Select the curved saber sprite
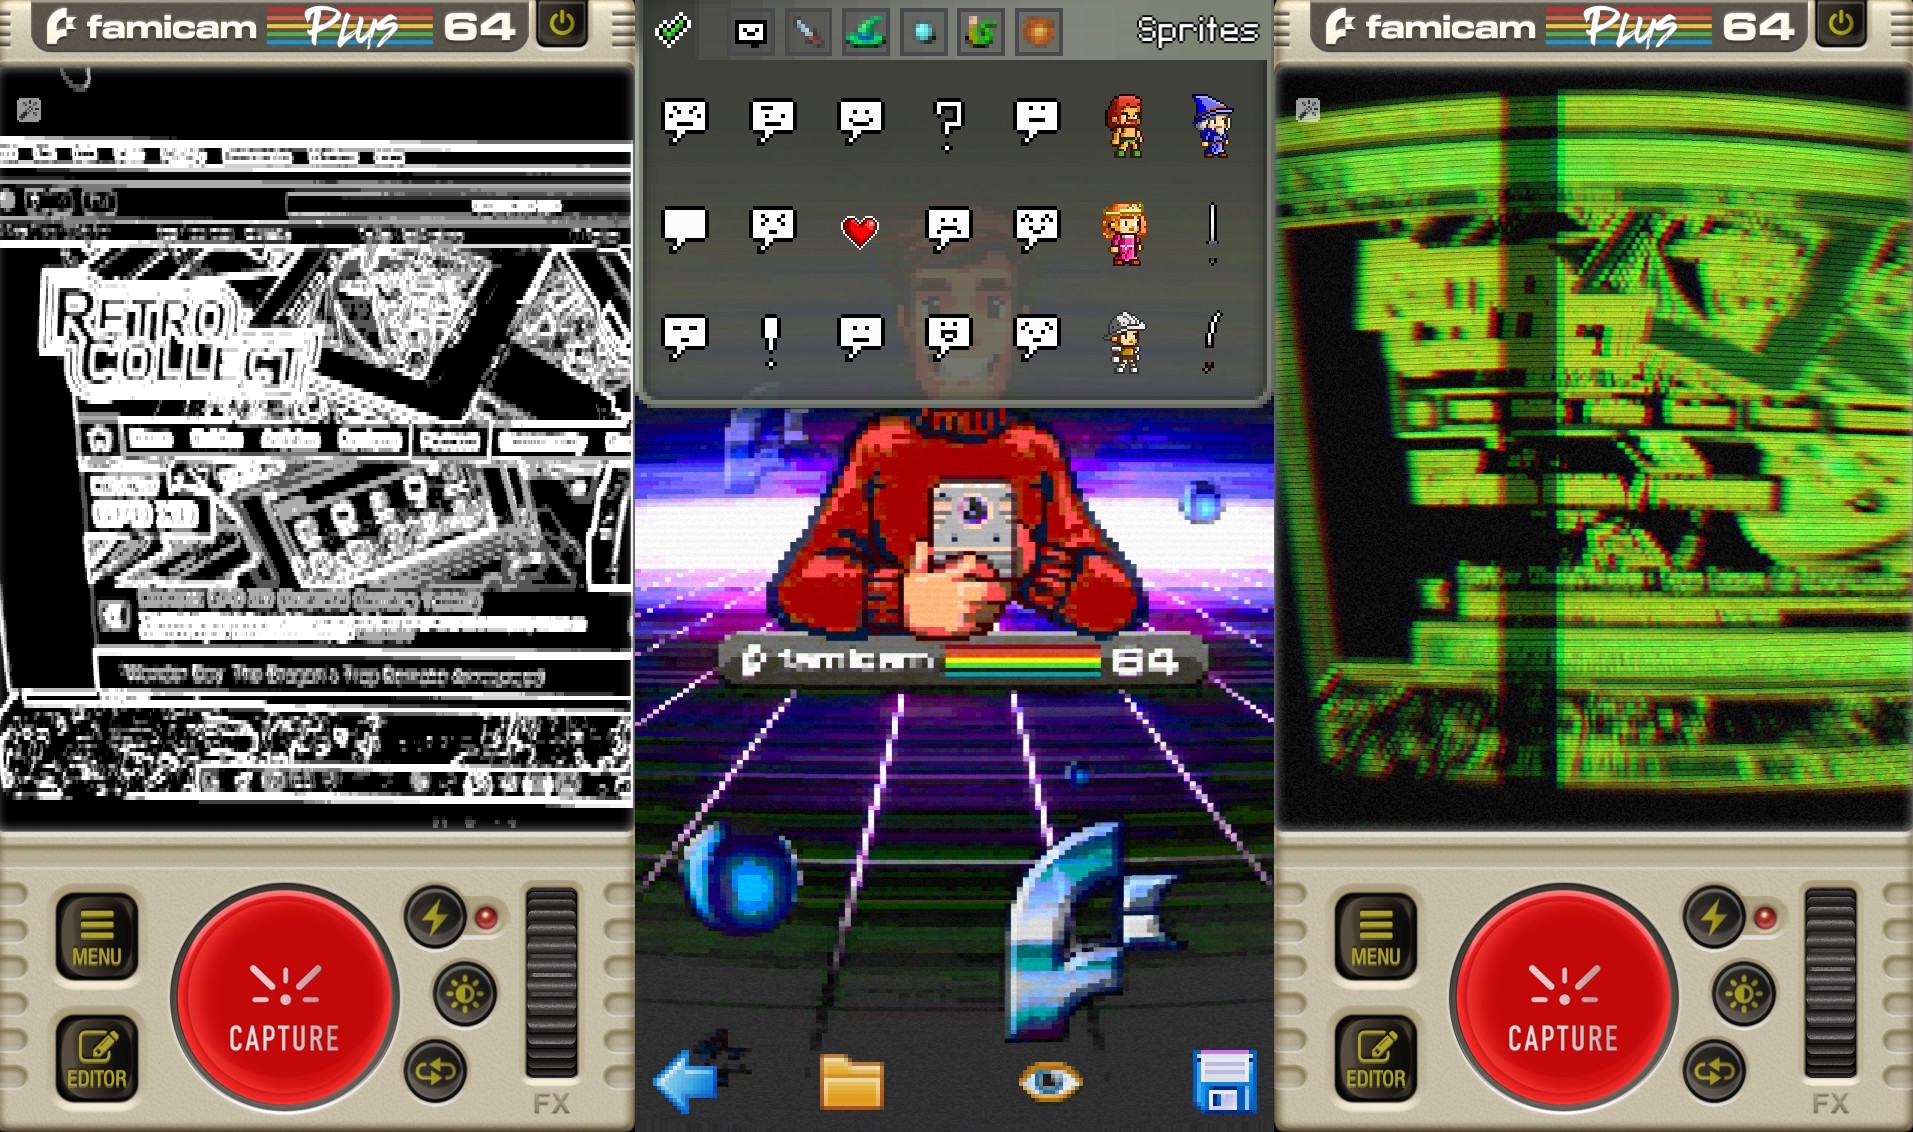Screen dimensions: 1913x1132 click(1212, 342)
